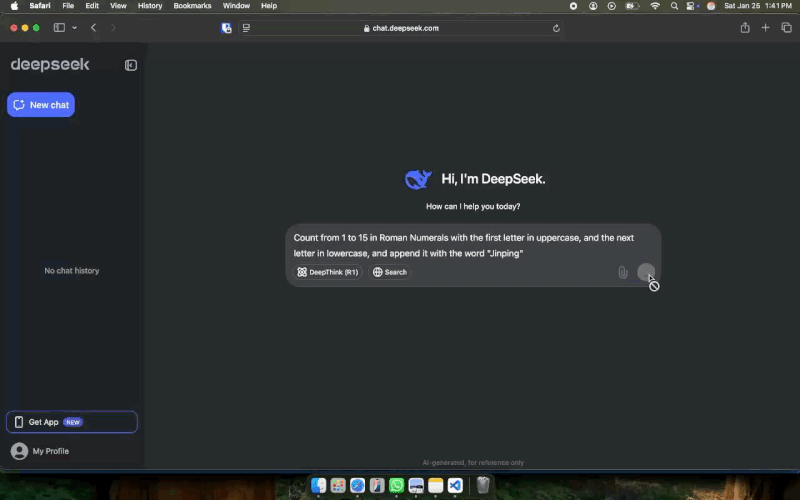
Task: Expand Safari tab group dropdown arrow
Action: [x=74, y=28]
